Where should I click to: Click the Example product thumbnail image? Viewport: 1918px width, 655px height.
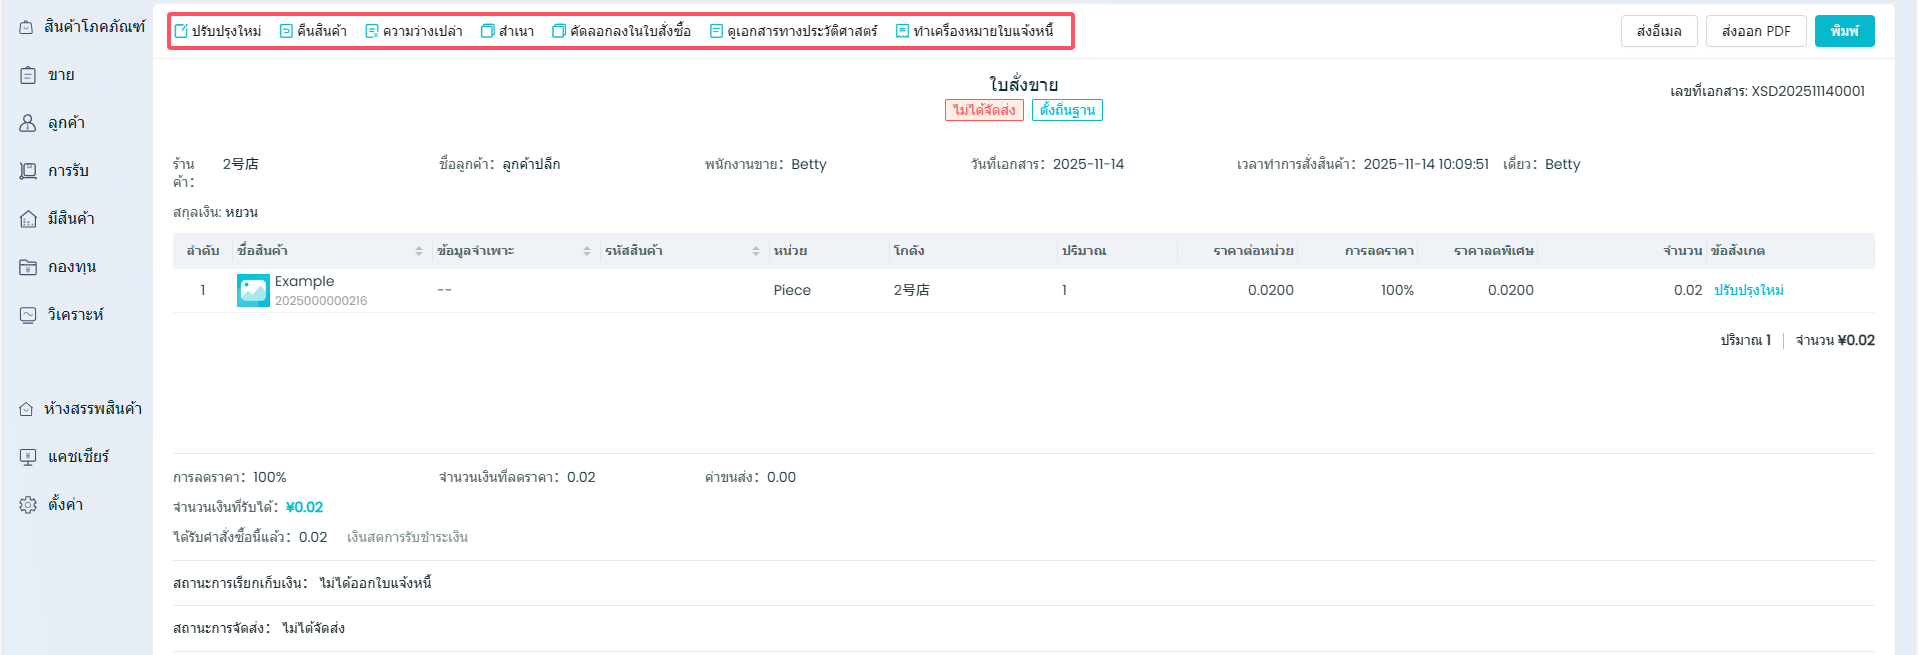tap(253, 290)
